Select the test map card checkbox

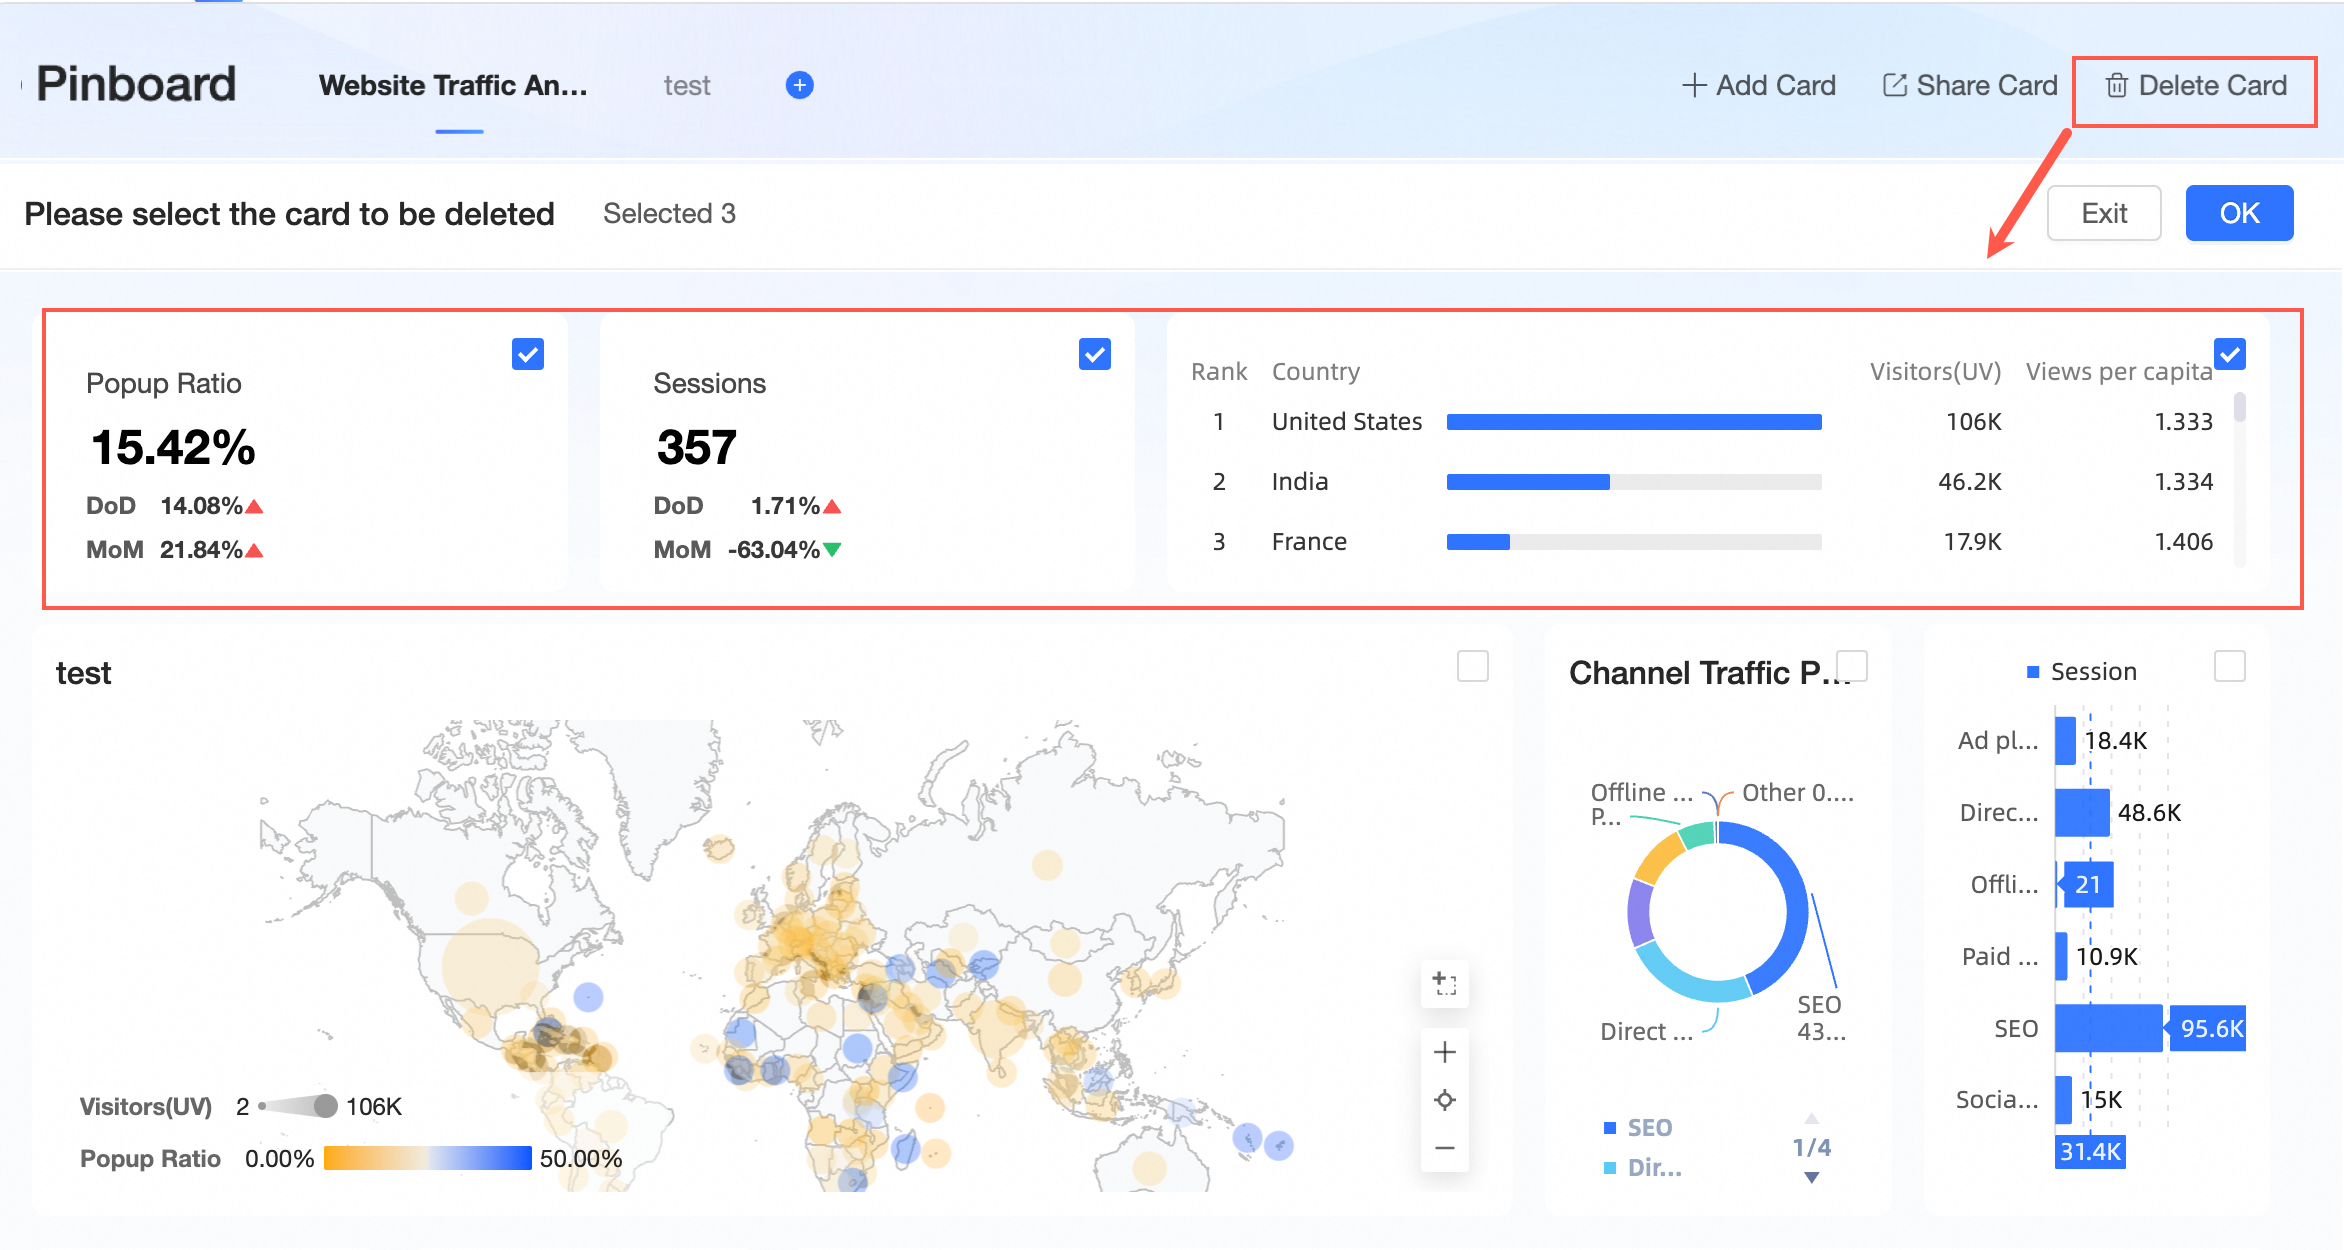pyautogui.click(x=1472, y=666)
